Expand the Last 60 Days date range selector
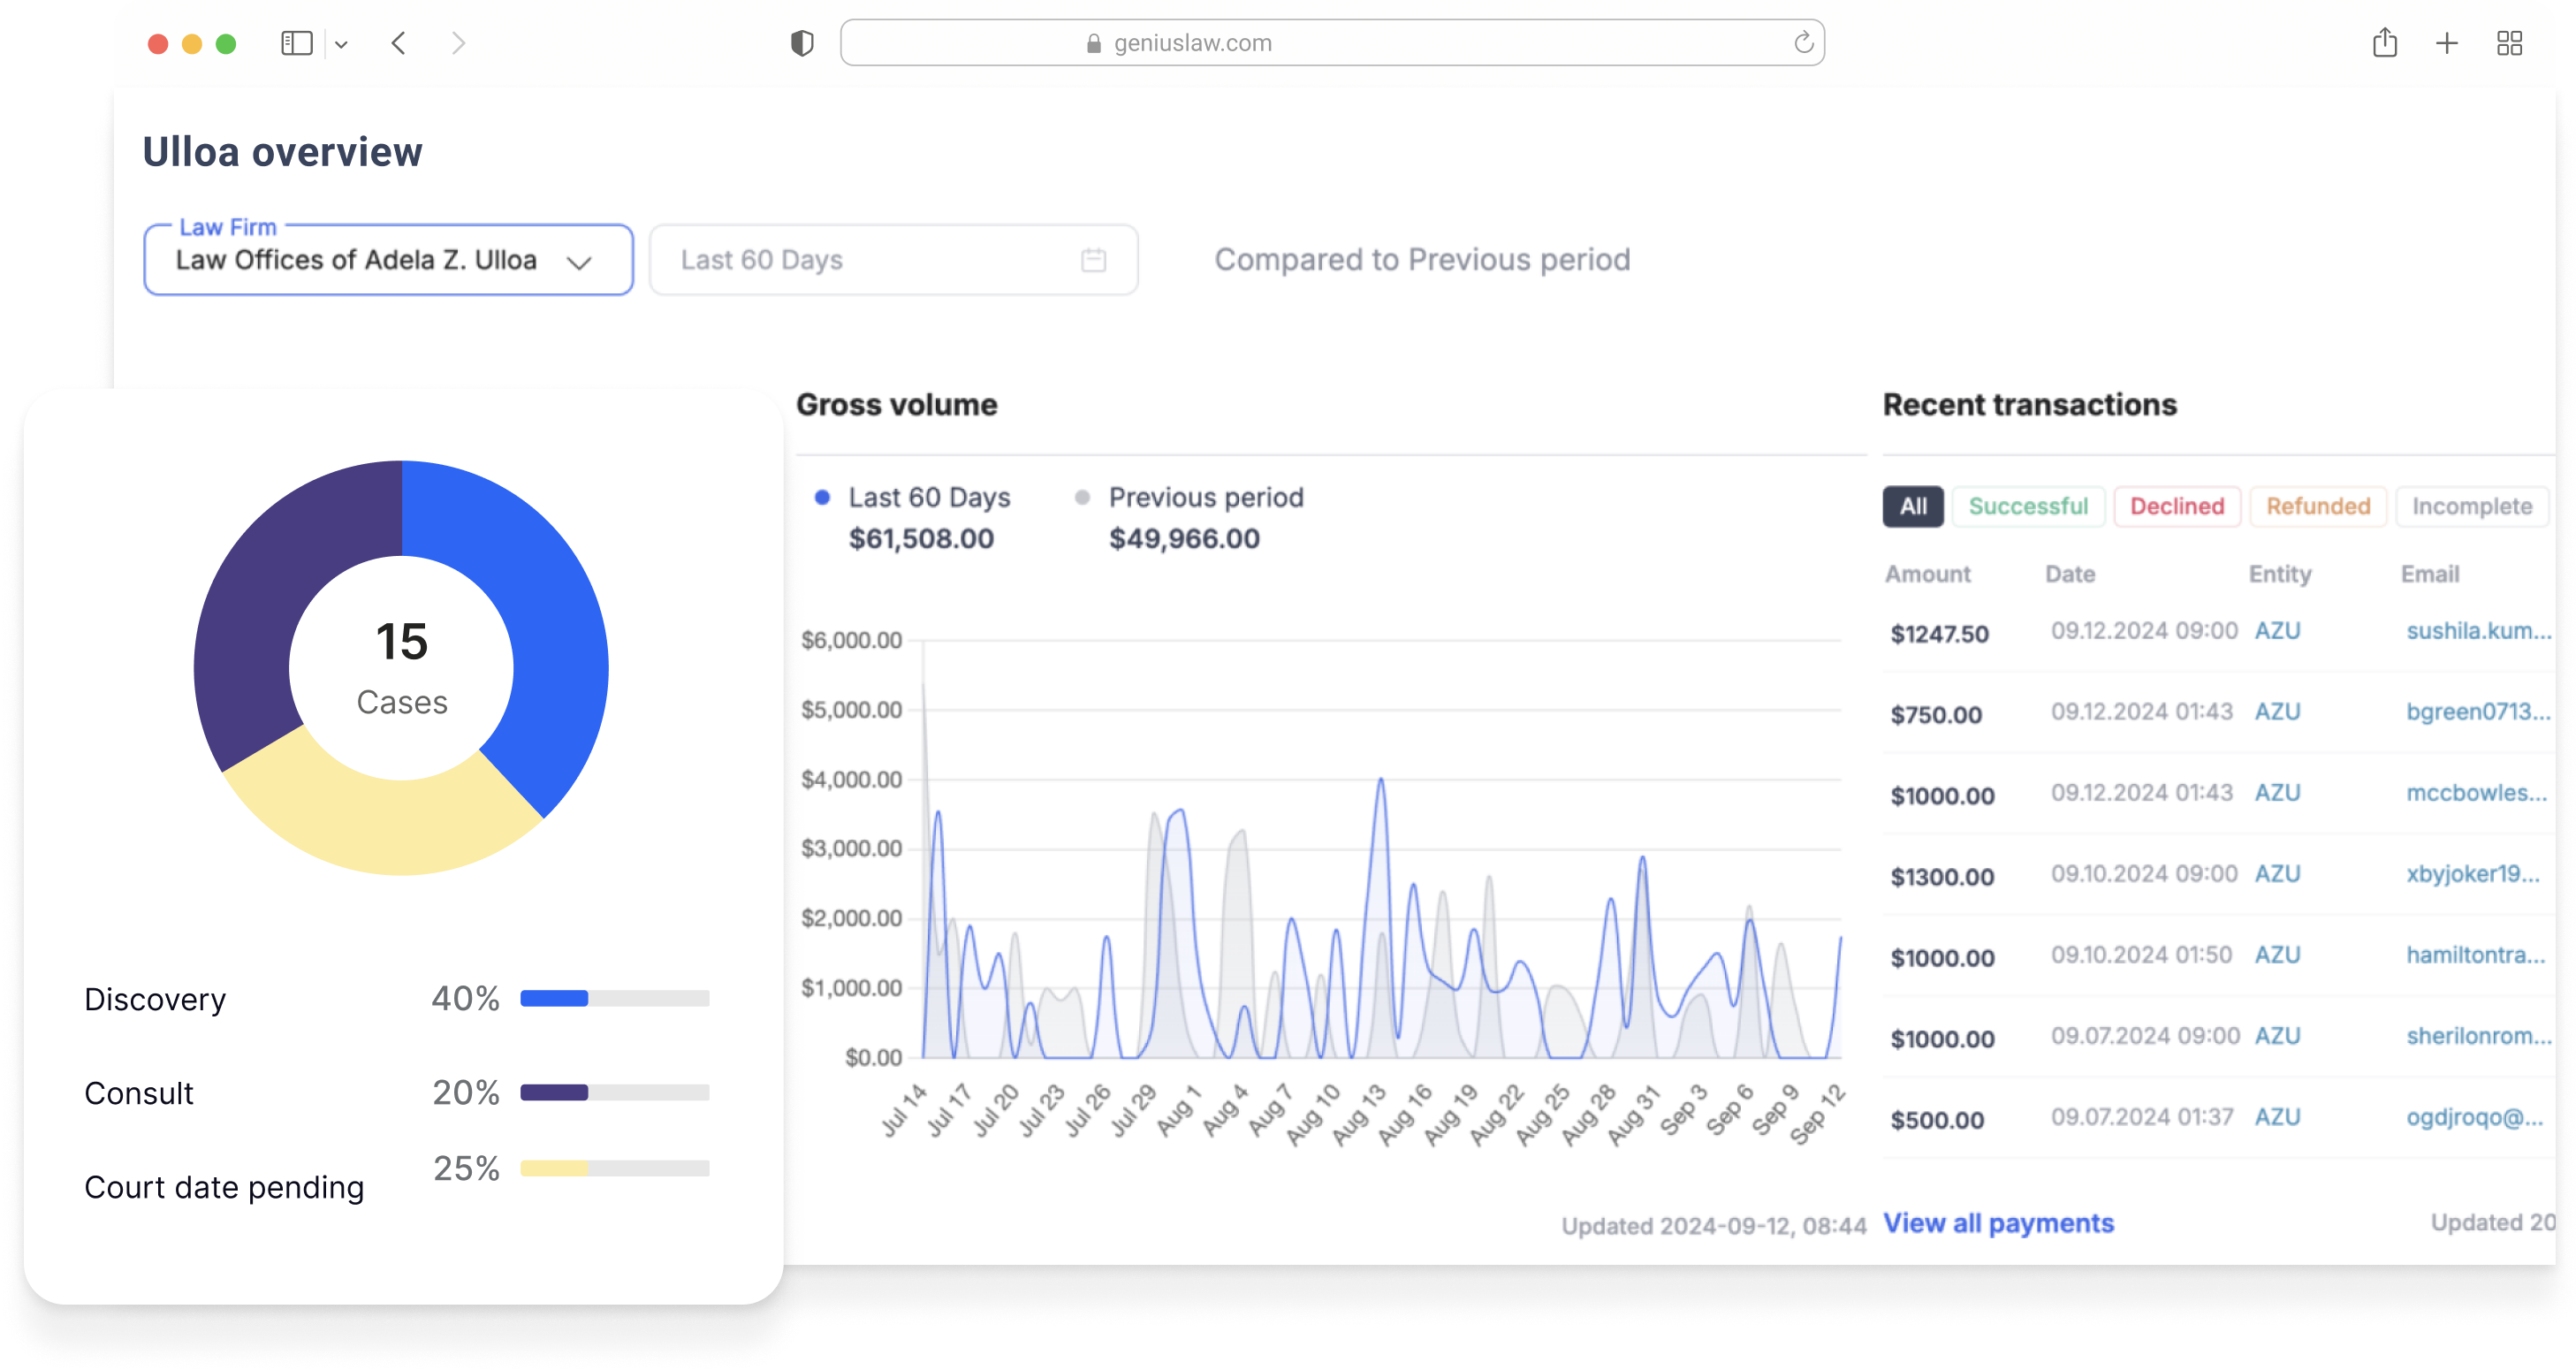 coord(893,260)
